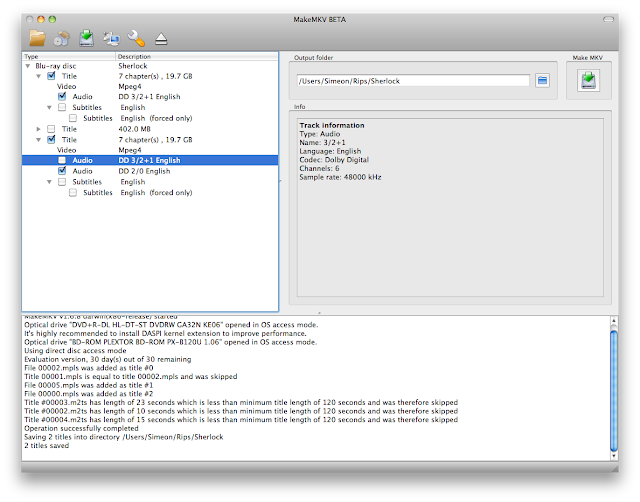Collapse Subtitles under the last title
The height and width of the screenshot is (502, 640).
49,182
